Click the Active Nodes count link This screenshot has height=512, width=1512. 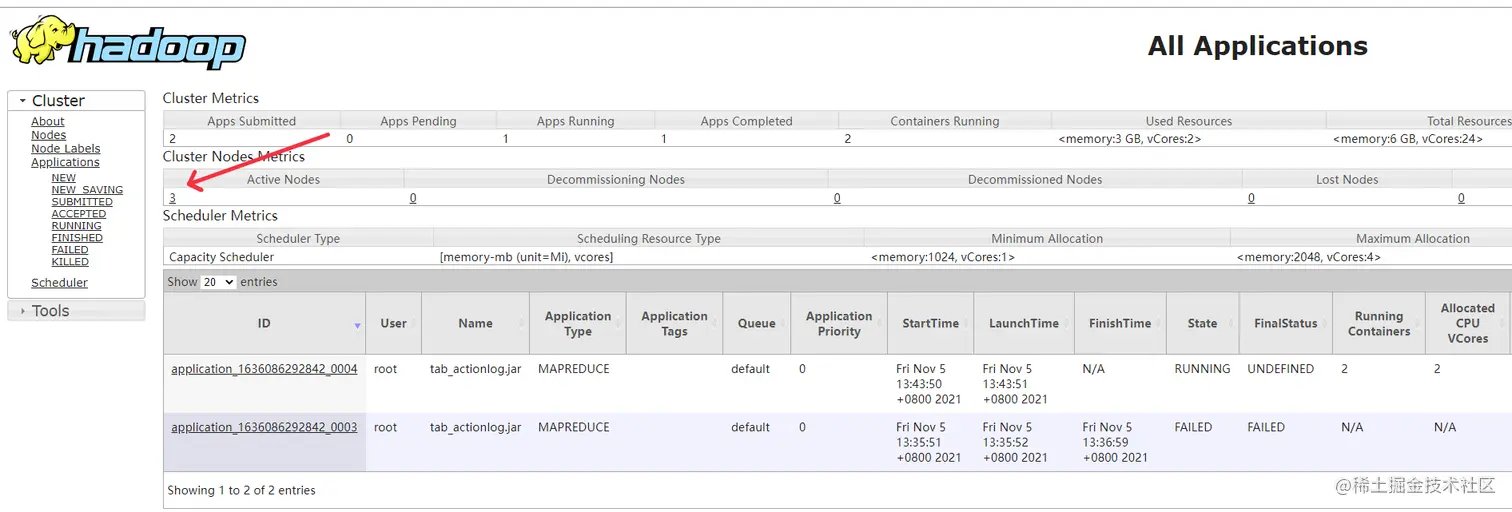point(172,198)
